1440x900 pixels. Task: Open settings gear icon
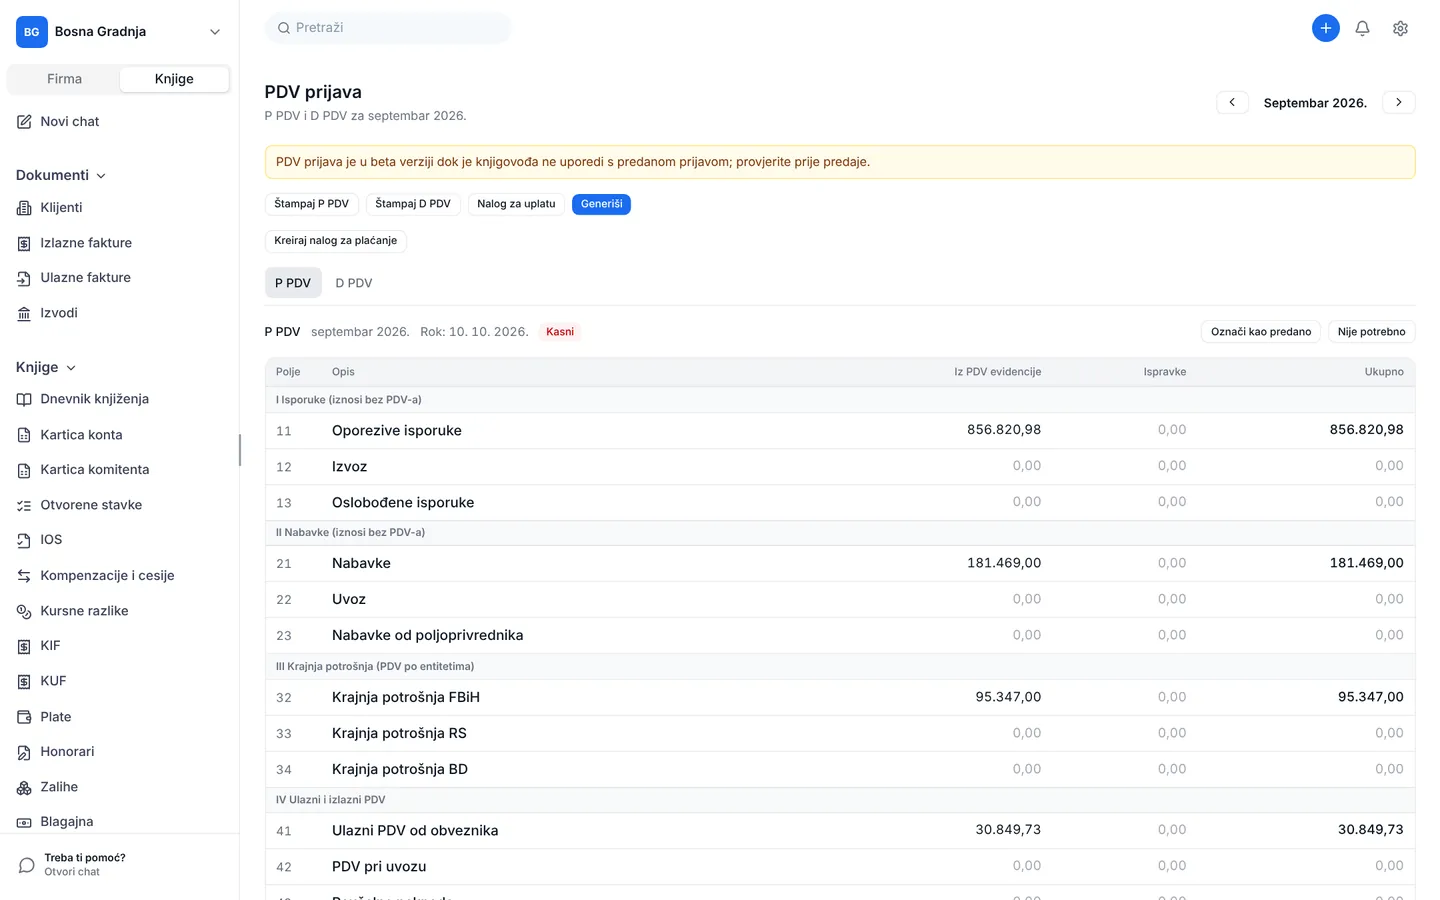click(x=1400, y=28)
